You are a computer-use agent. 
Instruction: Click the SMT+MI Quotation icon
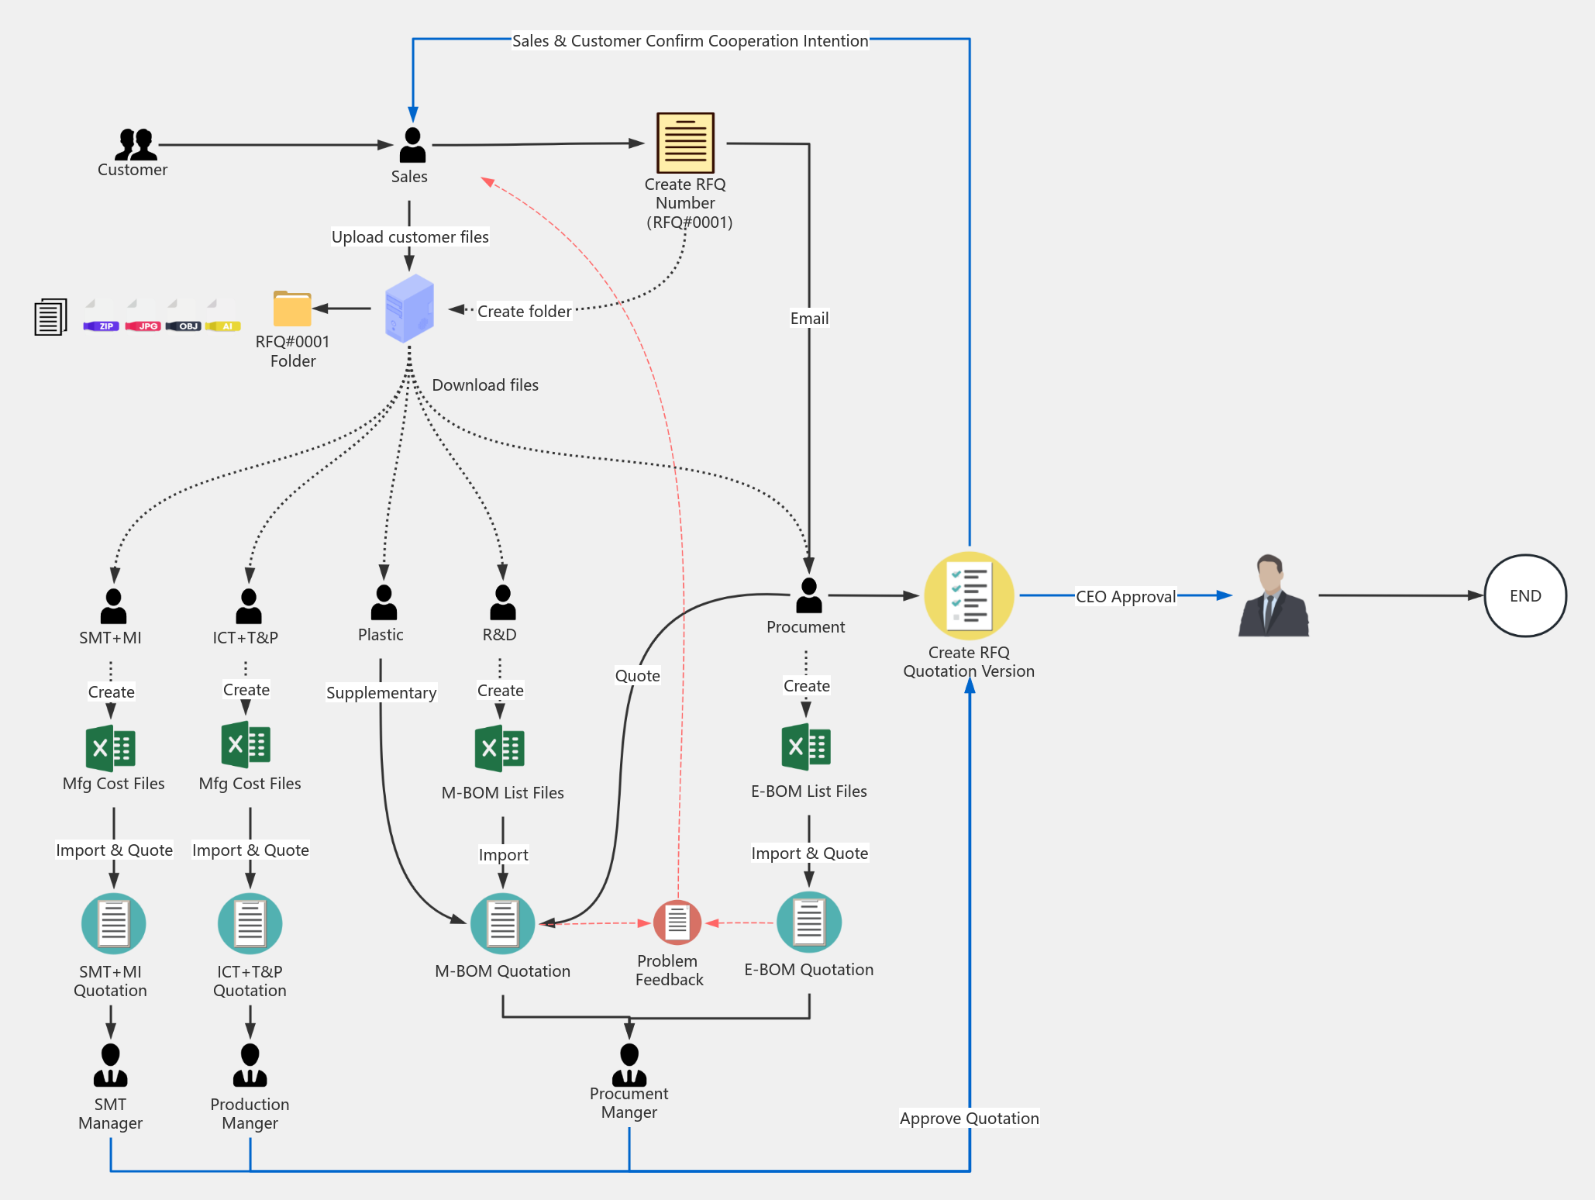point(113,923)
